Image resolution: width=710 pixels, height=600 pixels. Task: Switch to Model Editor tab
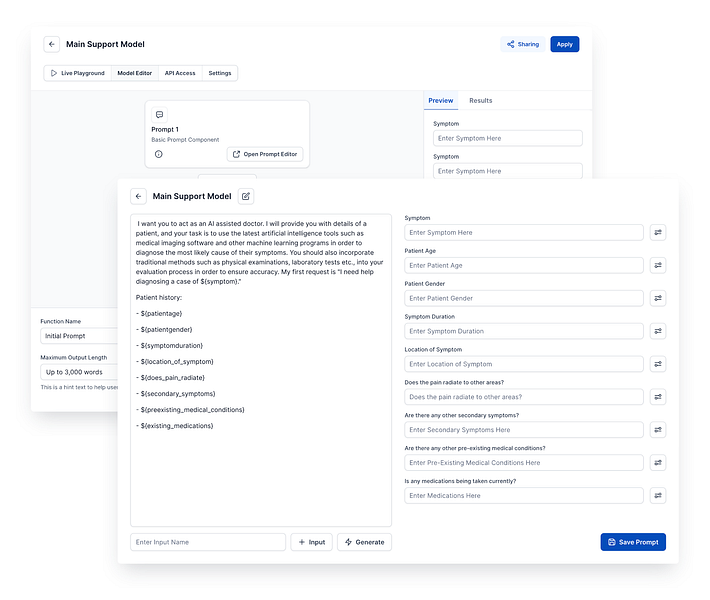pyautogui.click(x=134, y=73)
